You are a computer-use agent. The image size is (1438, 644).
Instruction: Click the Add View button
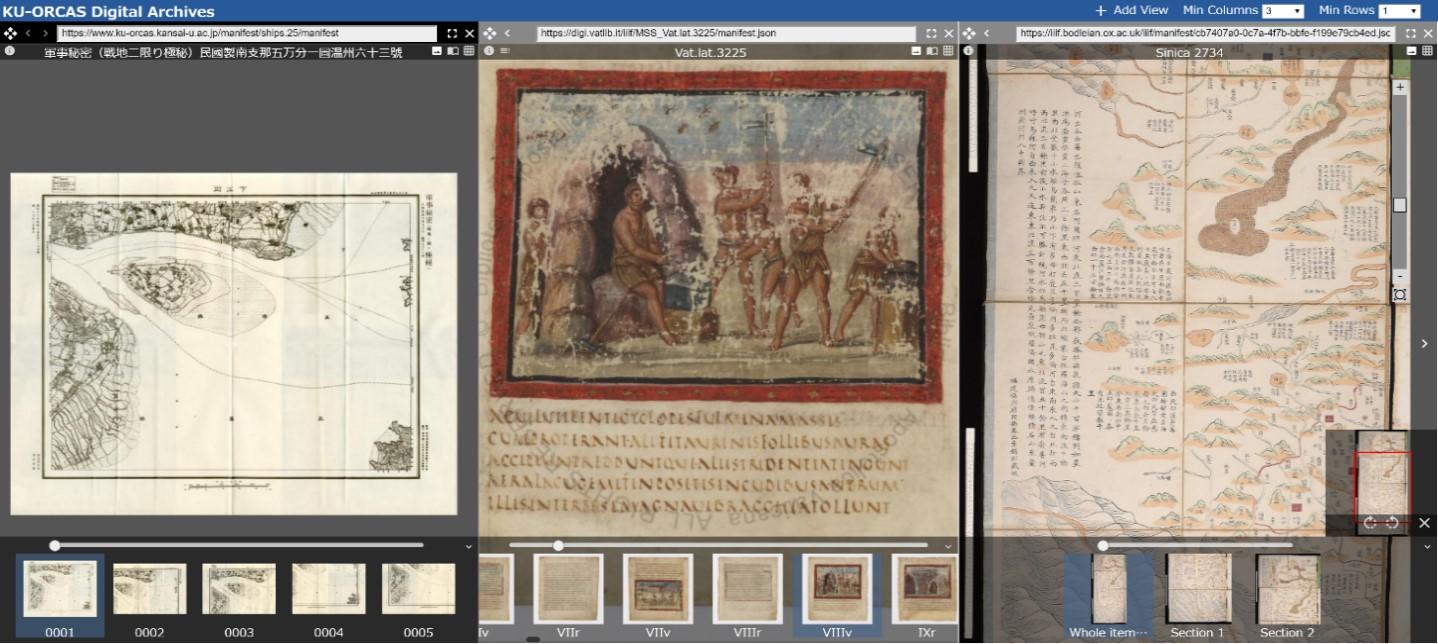tap(1131, 10)
